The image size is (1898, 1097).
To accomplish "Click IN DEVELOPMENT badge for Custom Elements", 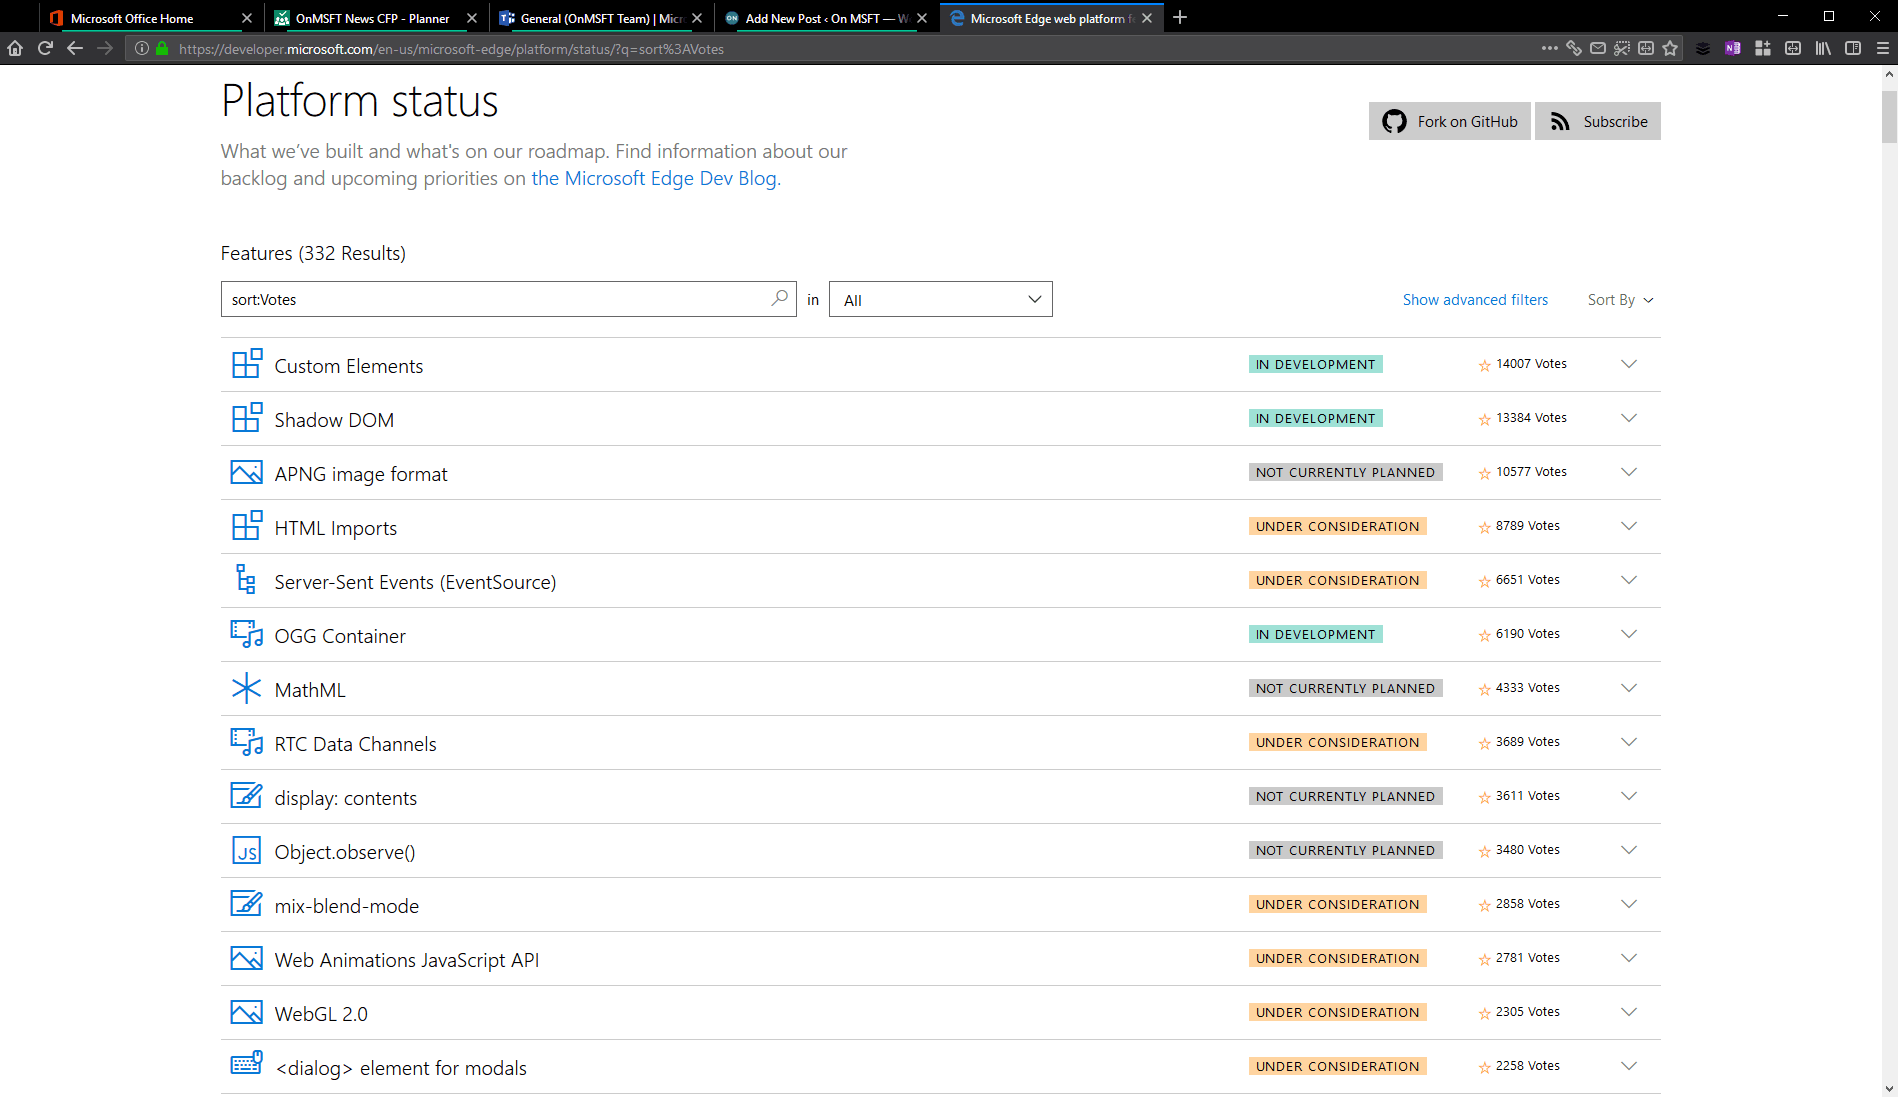I will (x=1315, y=364).
